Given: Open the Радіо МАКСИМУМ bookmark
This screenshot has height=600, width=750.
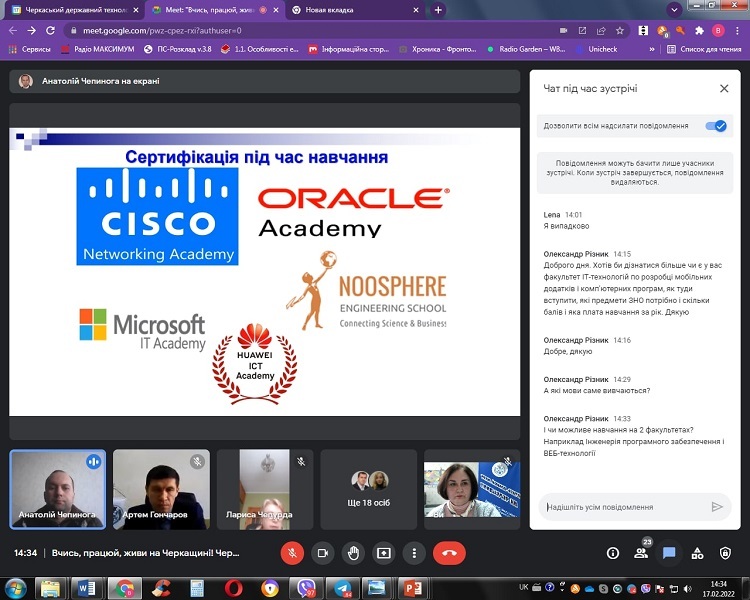Looking at the screenshot, I should coord(98,49).
